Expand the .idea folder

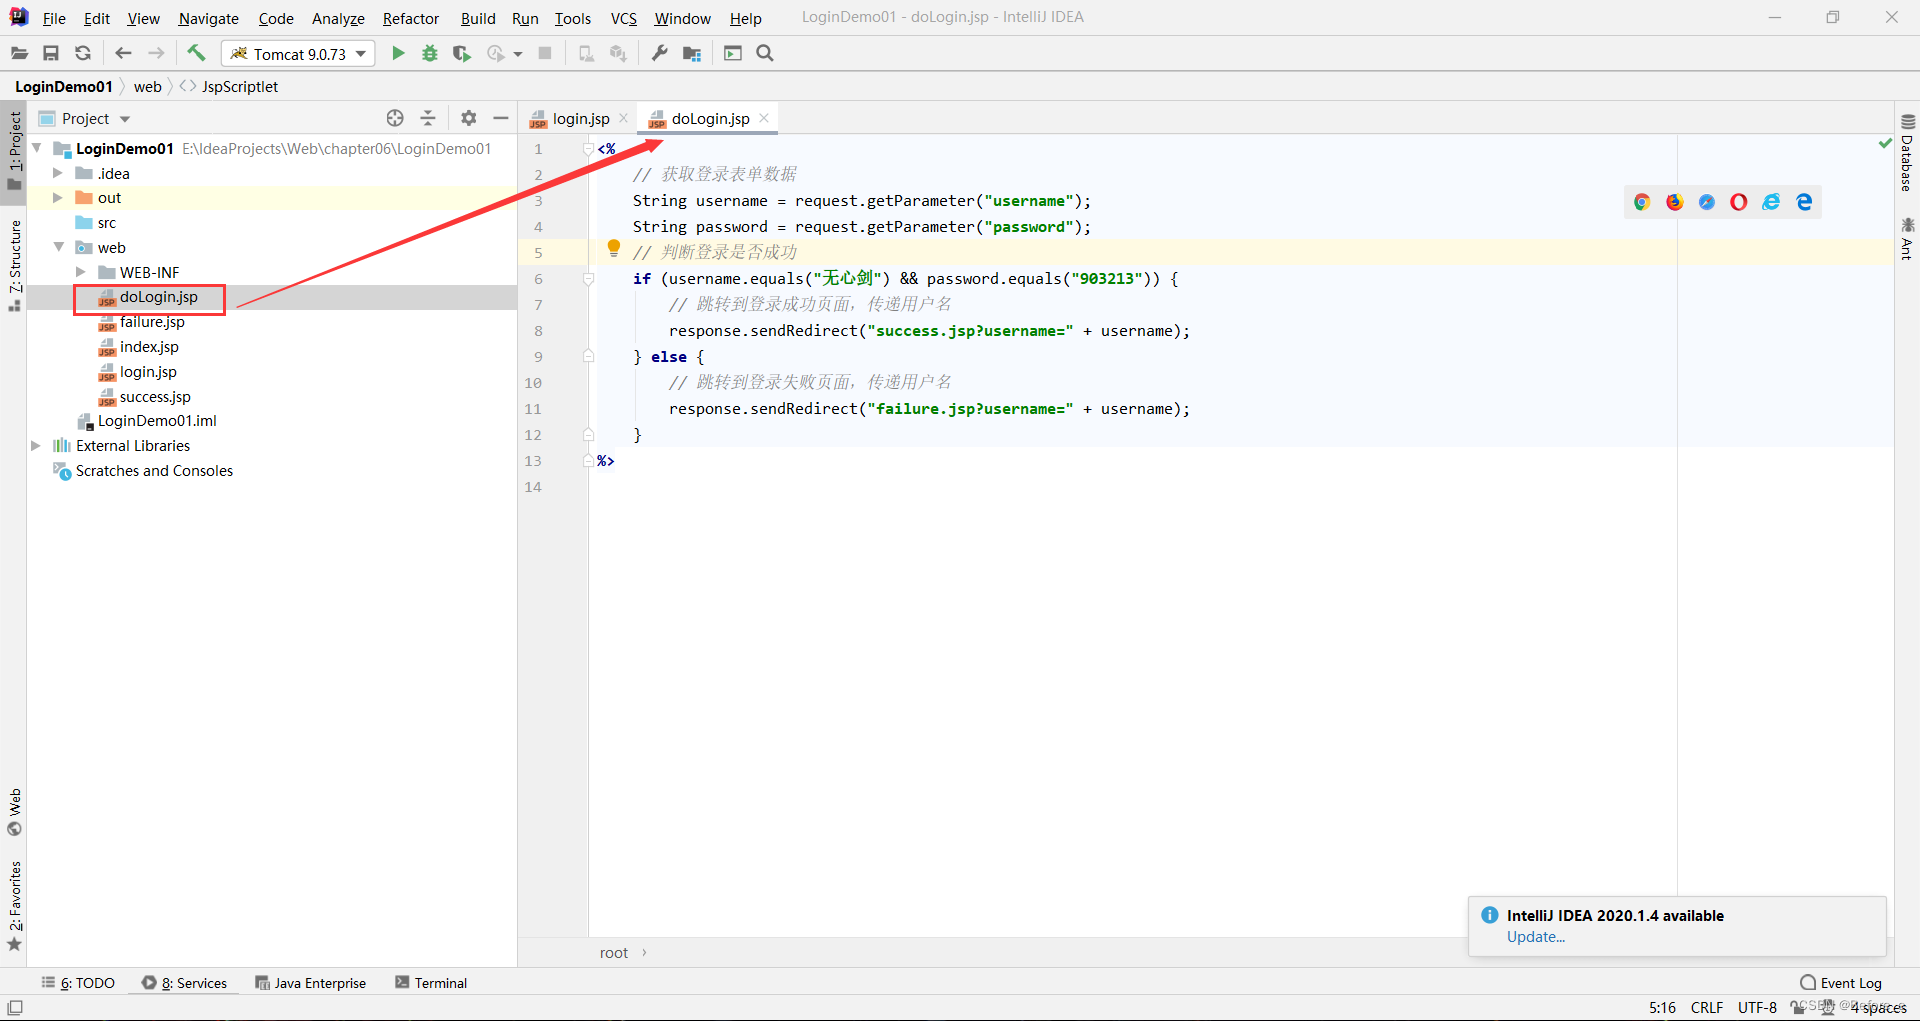(x=57, y=172)
